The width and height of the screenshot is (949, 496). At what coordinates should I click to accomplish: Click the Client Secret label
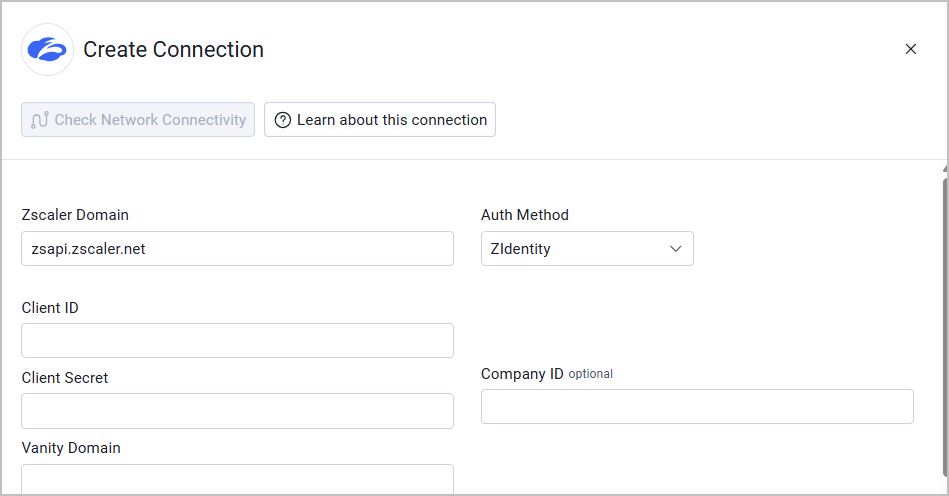click(x=65, y=378)
